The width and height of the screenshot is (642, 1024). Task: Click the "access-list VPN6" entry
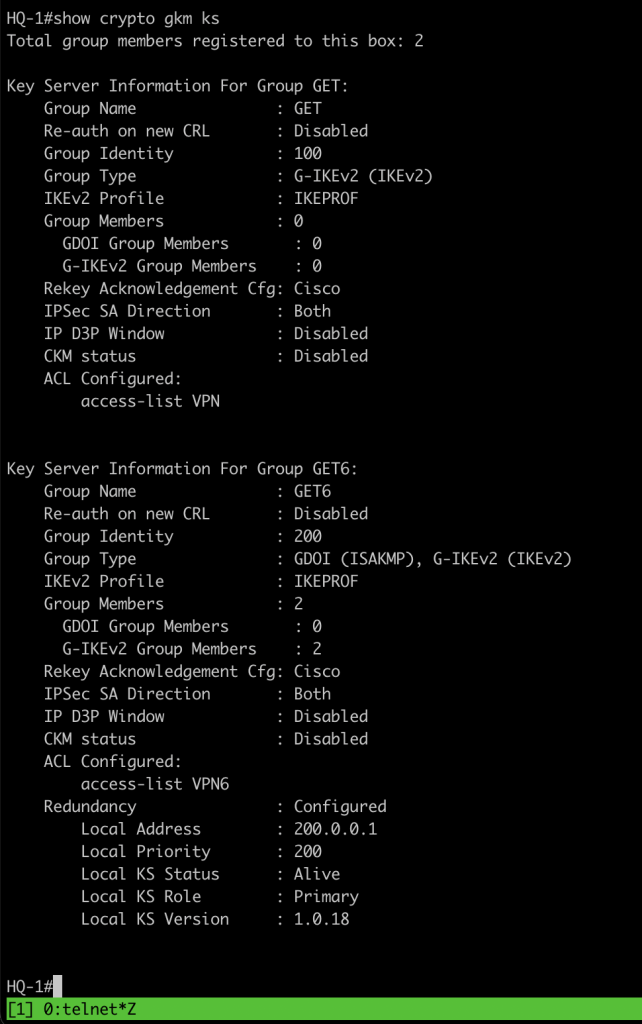coord(155,784)
